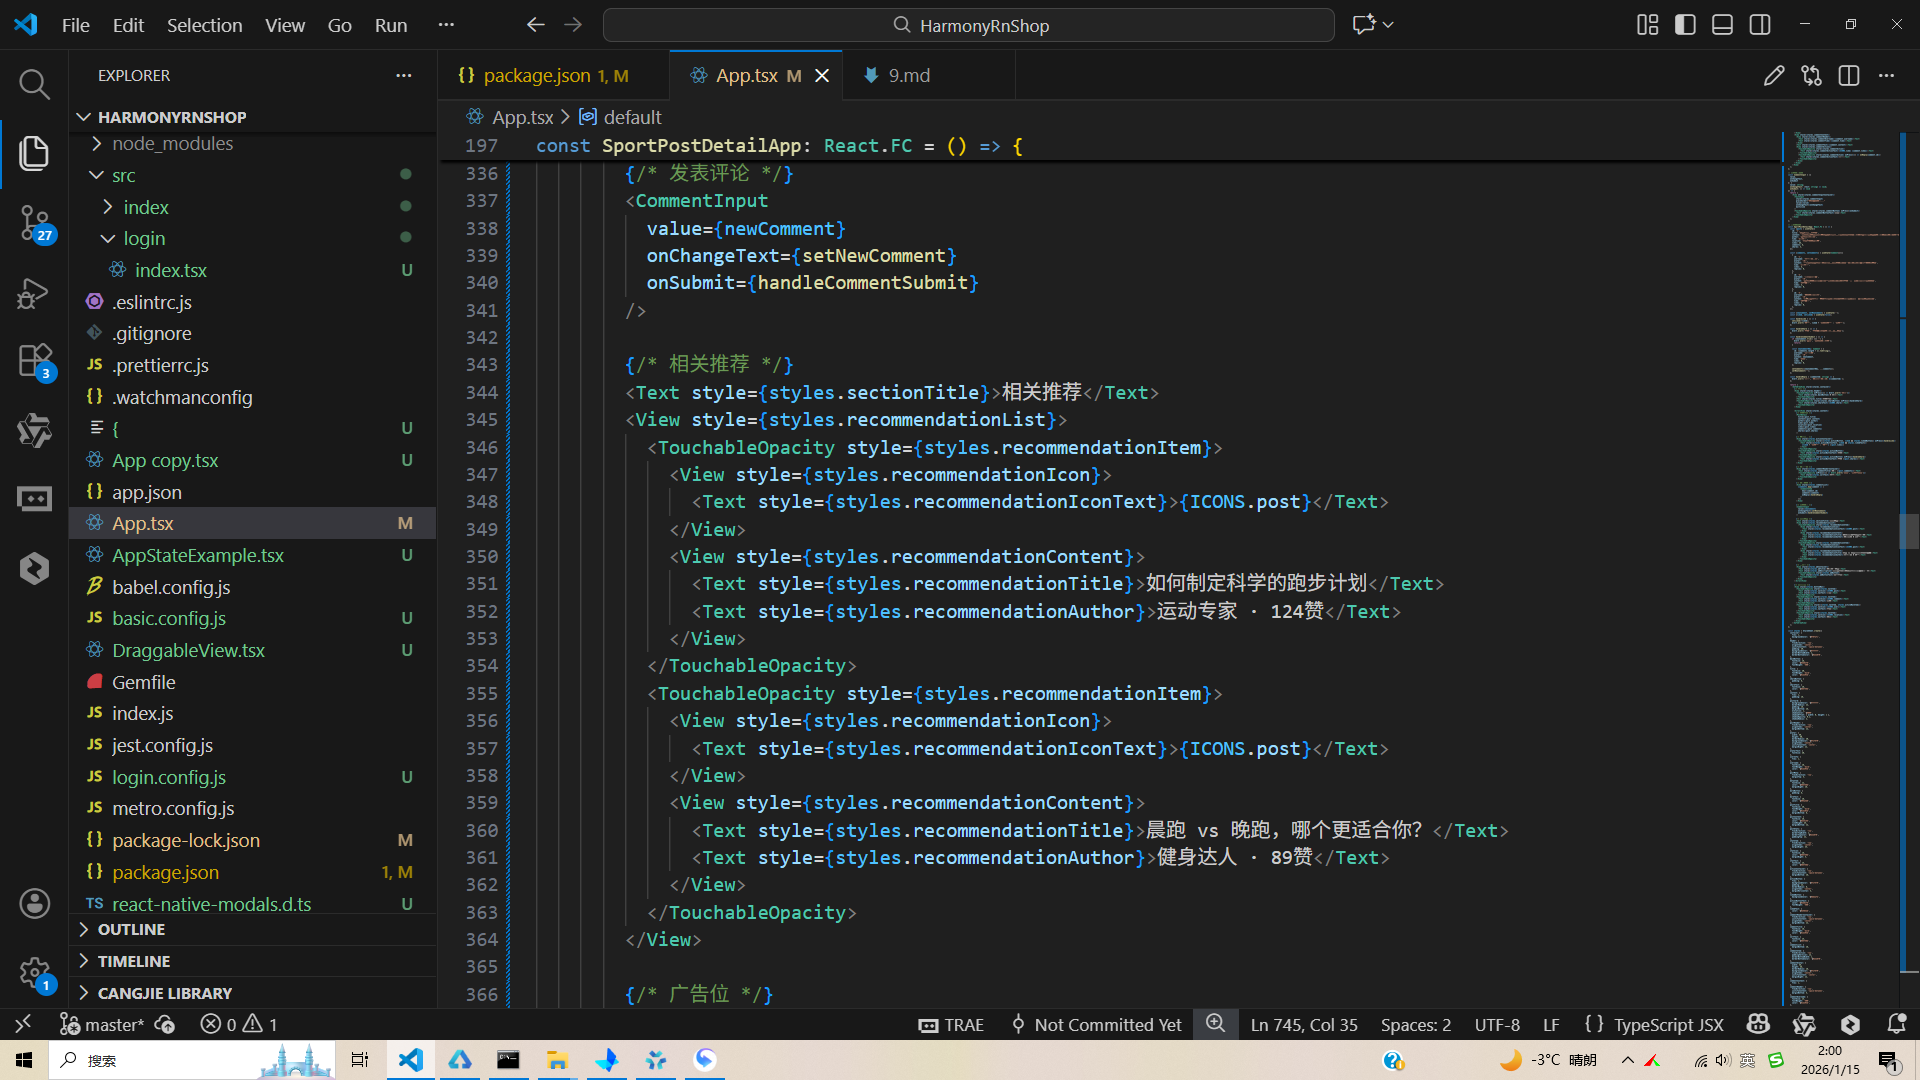
Task: Collapse the login folder
Action: [144, 238]
